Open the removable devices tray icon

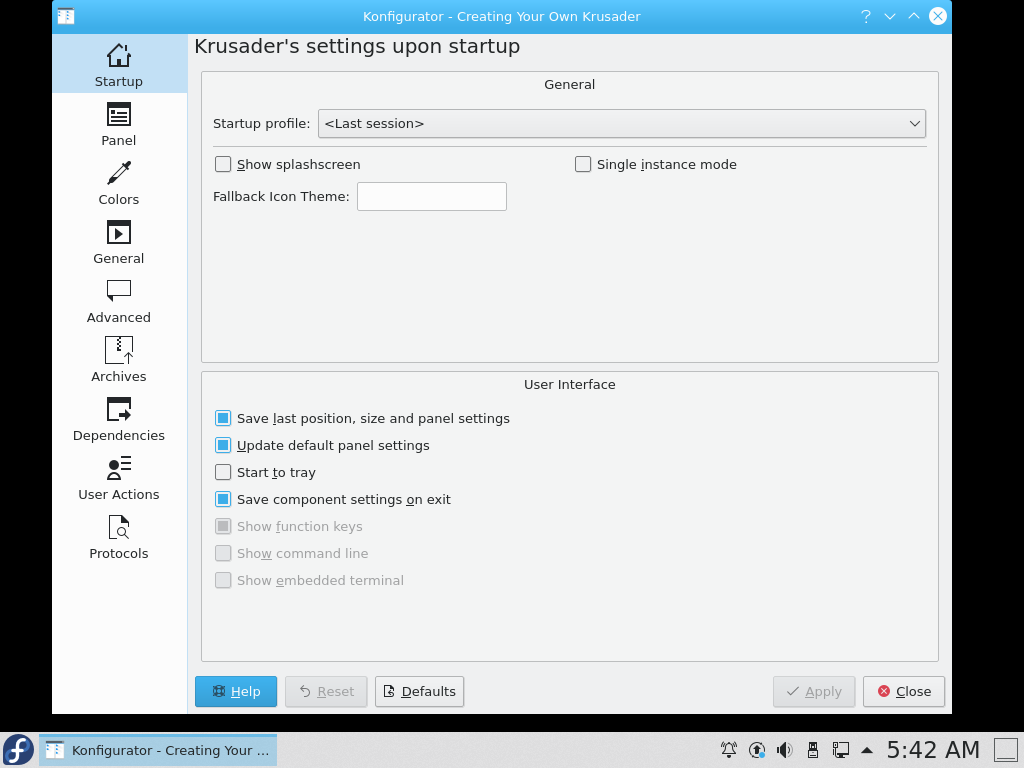(x=812, y=750)
